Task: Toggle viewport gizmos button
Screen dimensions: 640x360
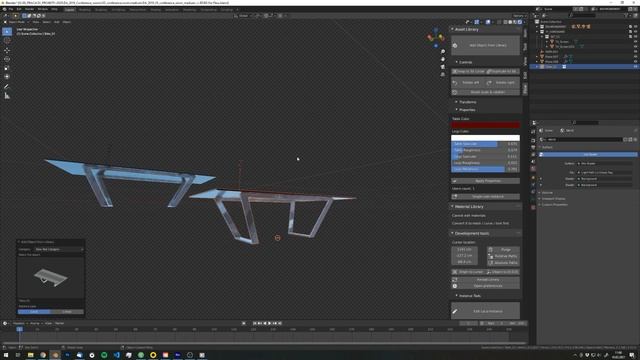Action: [x=477, y=22]
